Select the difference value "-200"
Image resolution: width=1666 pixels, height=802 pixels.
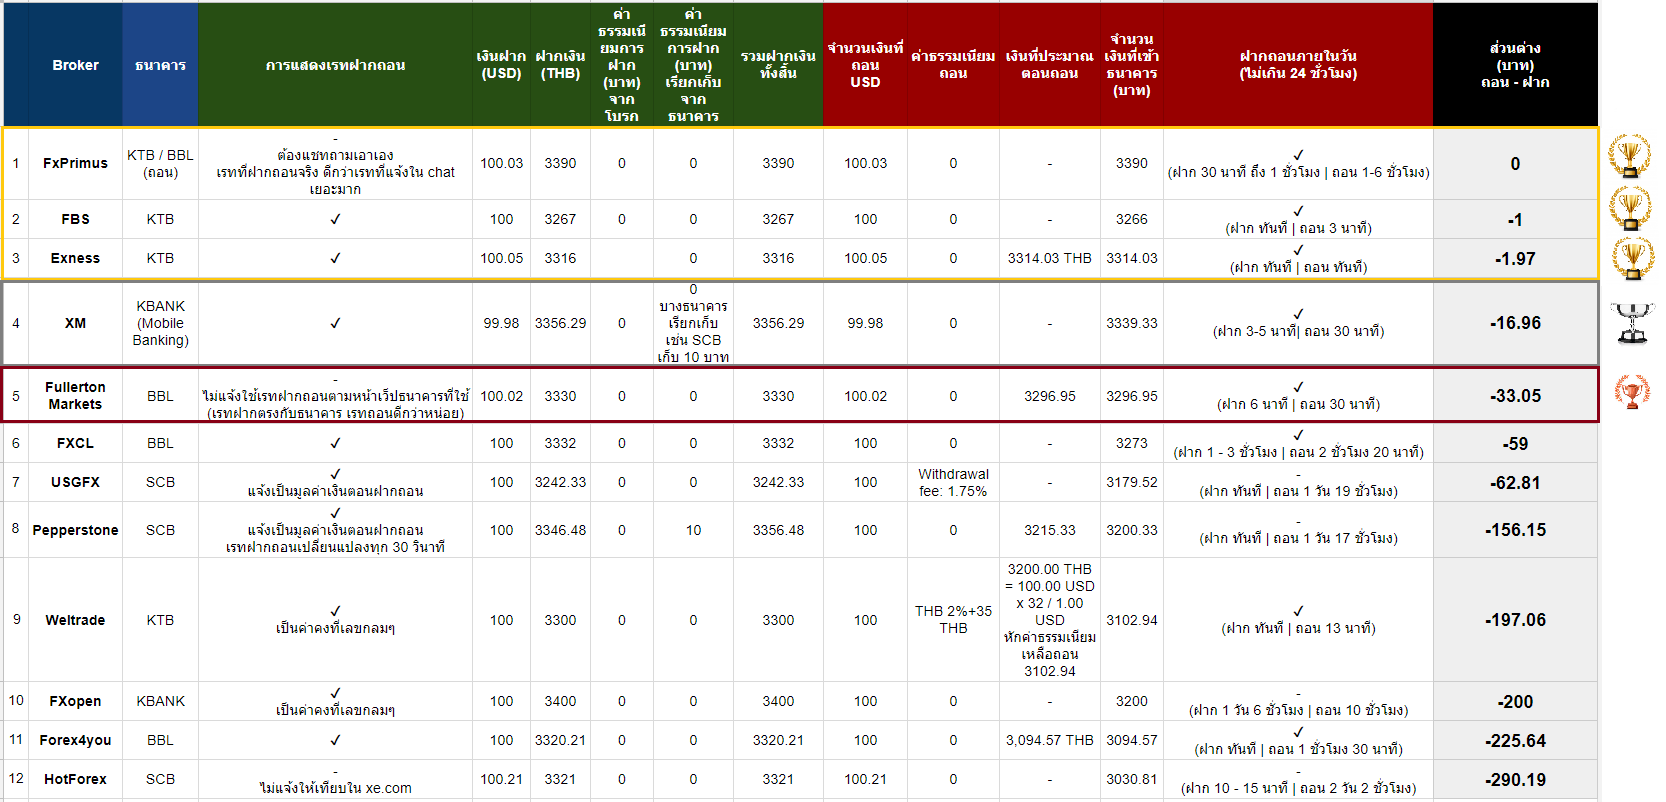pyautogui.click(x=1515, y=702)
